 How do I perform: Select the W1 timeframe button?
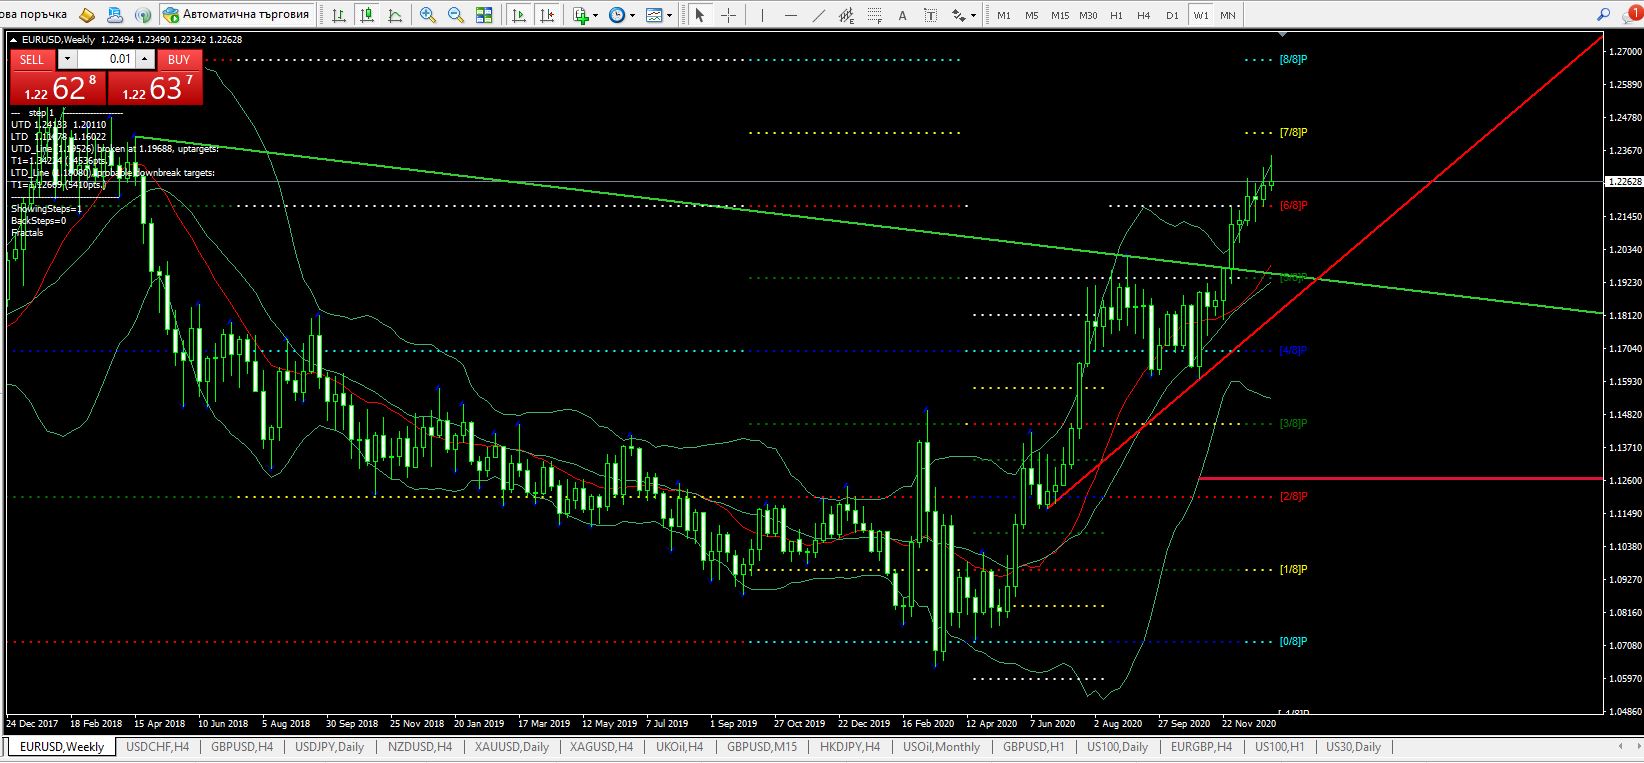[x=1200, y=15]
